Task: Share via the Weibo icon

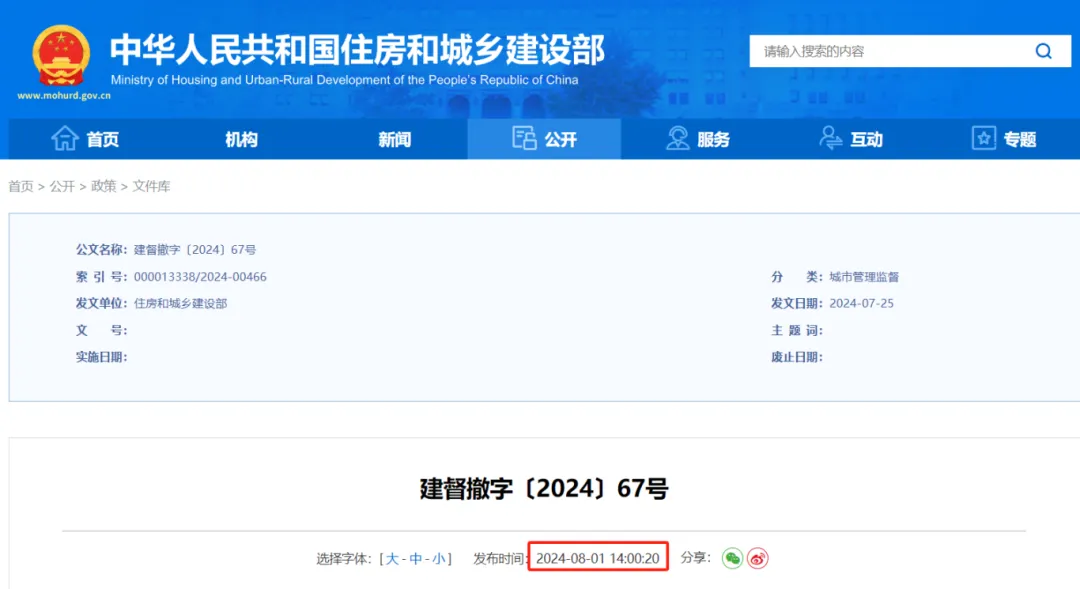Action: 758,558
